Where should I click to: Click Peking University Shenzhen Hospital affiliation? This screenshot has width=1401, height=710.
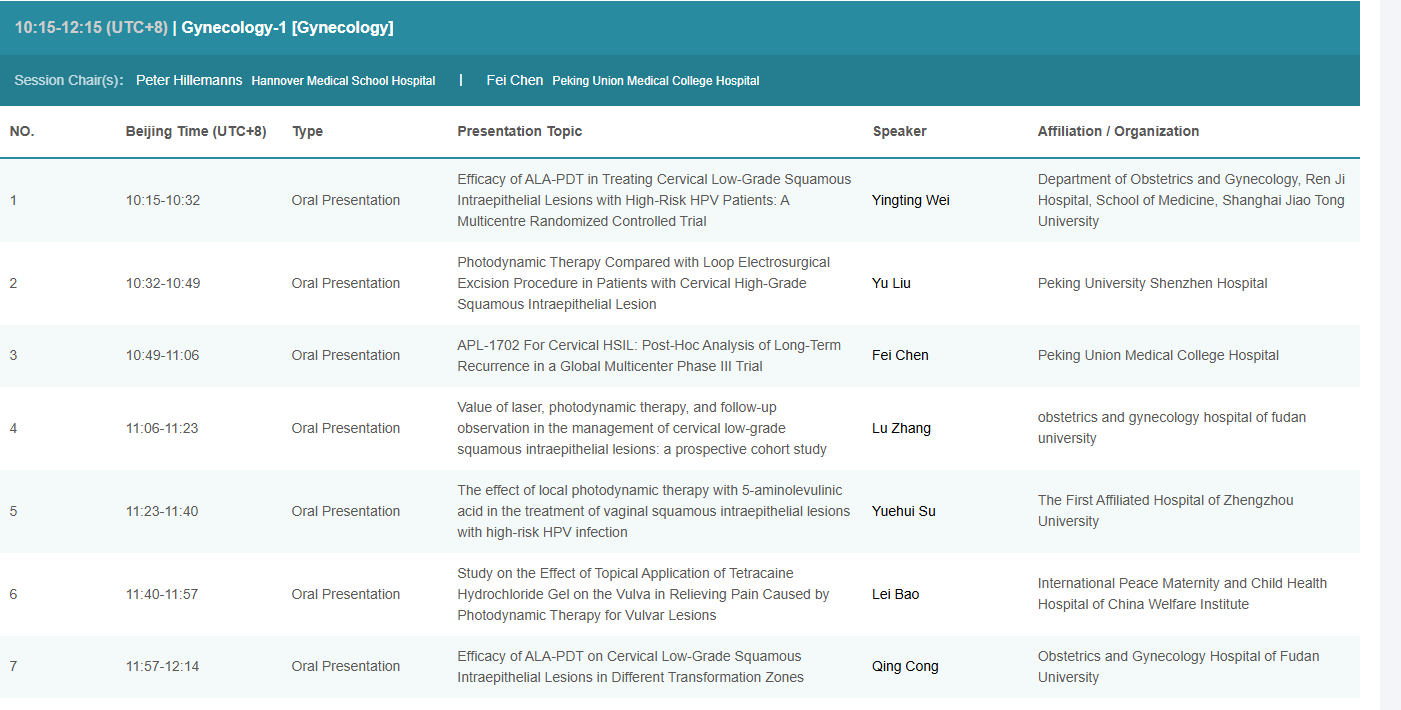pos(1152,283)
